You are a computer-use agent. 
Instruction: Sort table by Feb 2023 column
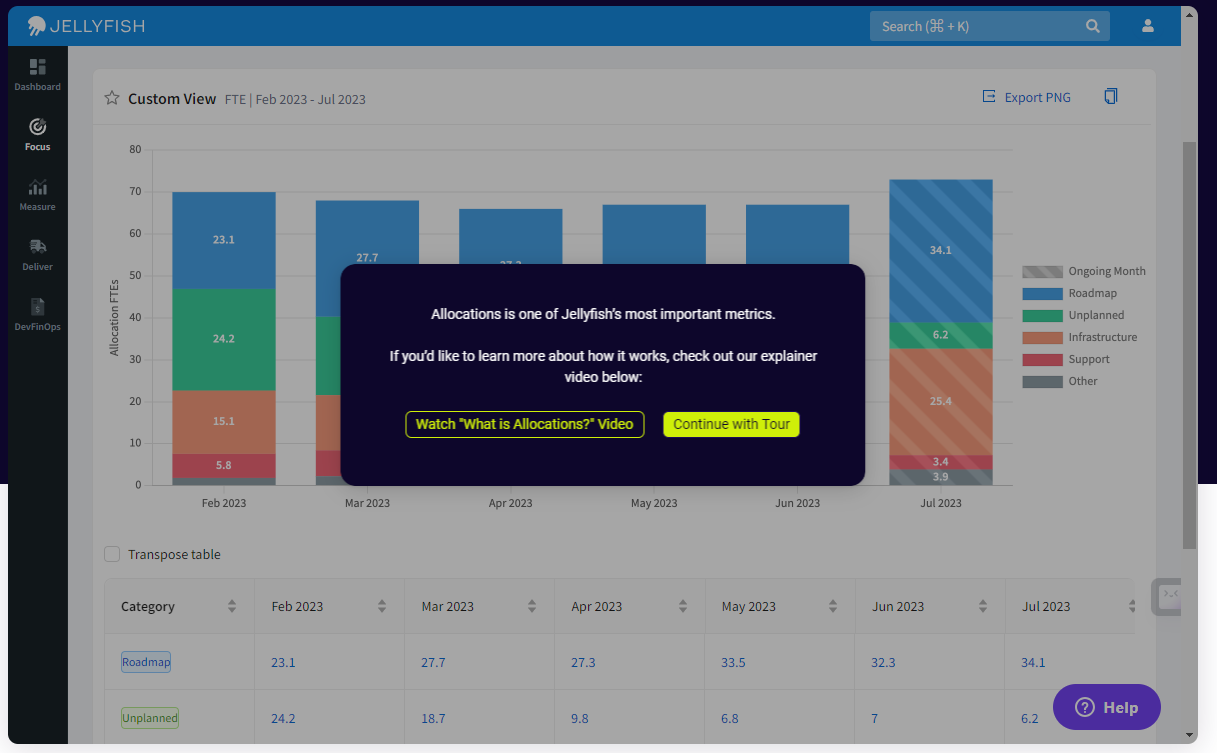tap(382, 606)
